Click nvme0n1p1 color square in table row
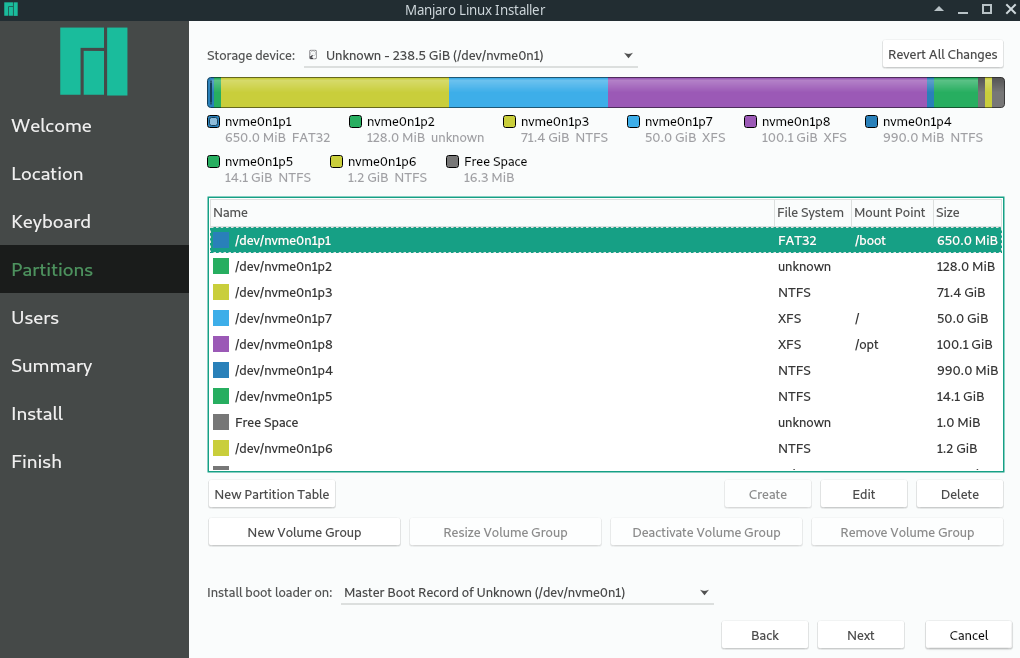 point(221,241)
